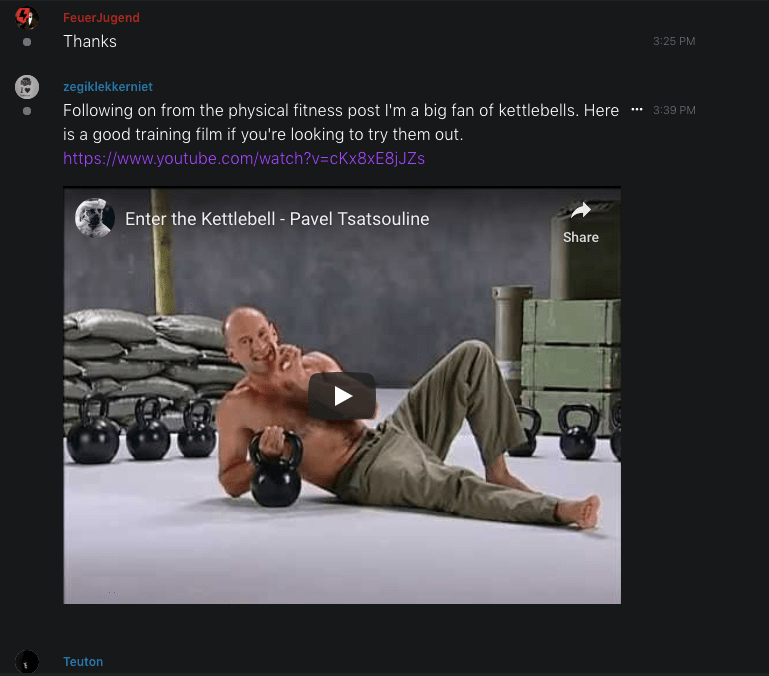769x676 pixels.
Task: Click the kettlebell post message text
Action: click(x=341, y=122)
